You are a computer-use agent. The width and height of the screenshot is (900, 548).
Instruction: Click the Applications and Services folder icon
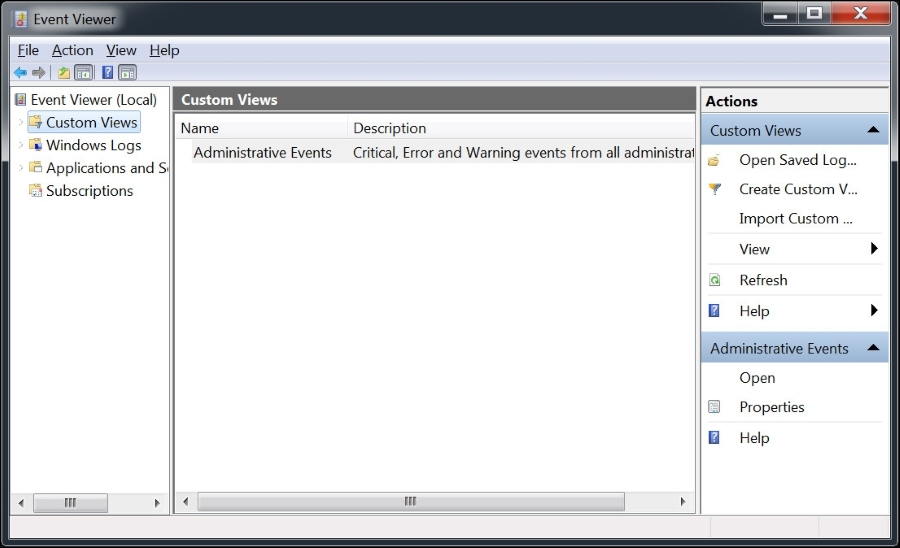click(36, 167)
